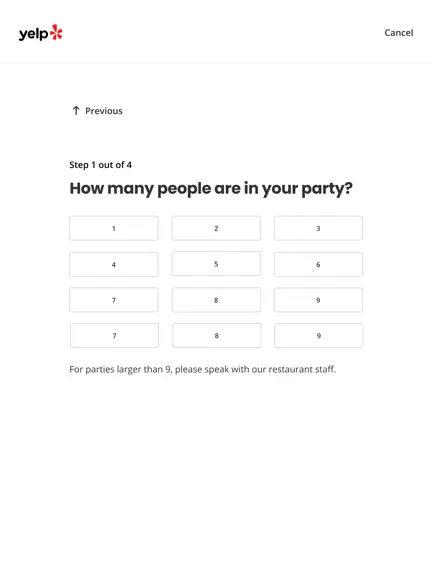Click the yelp wordmark text in header
The height and width of the screenshot is (576, 432).
point(33,34)
